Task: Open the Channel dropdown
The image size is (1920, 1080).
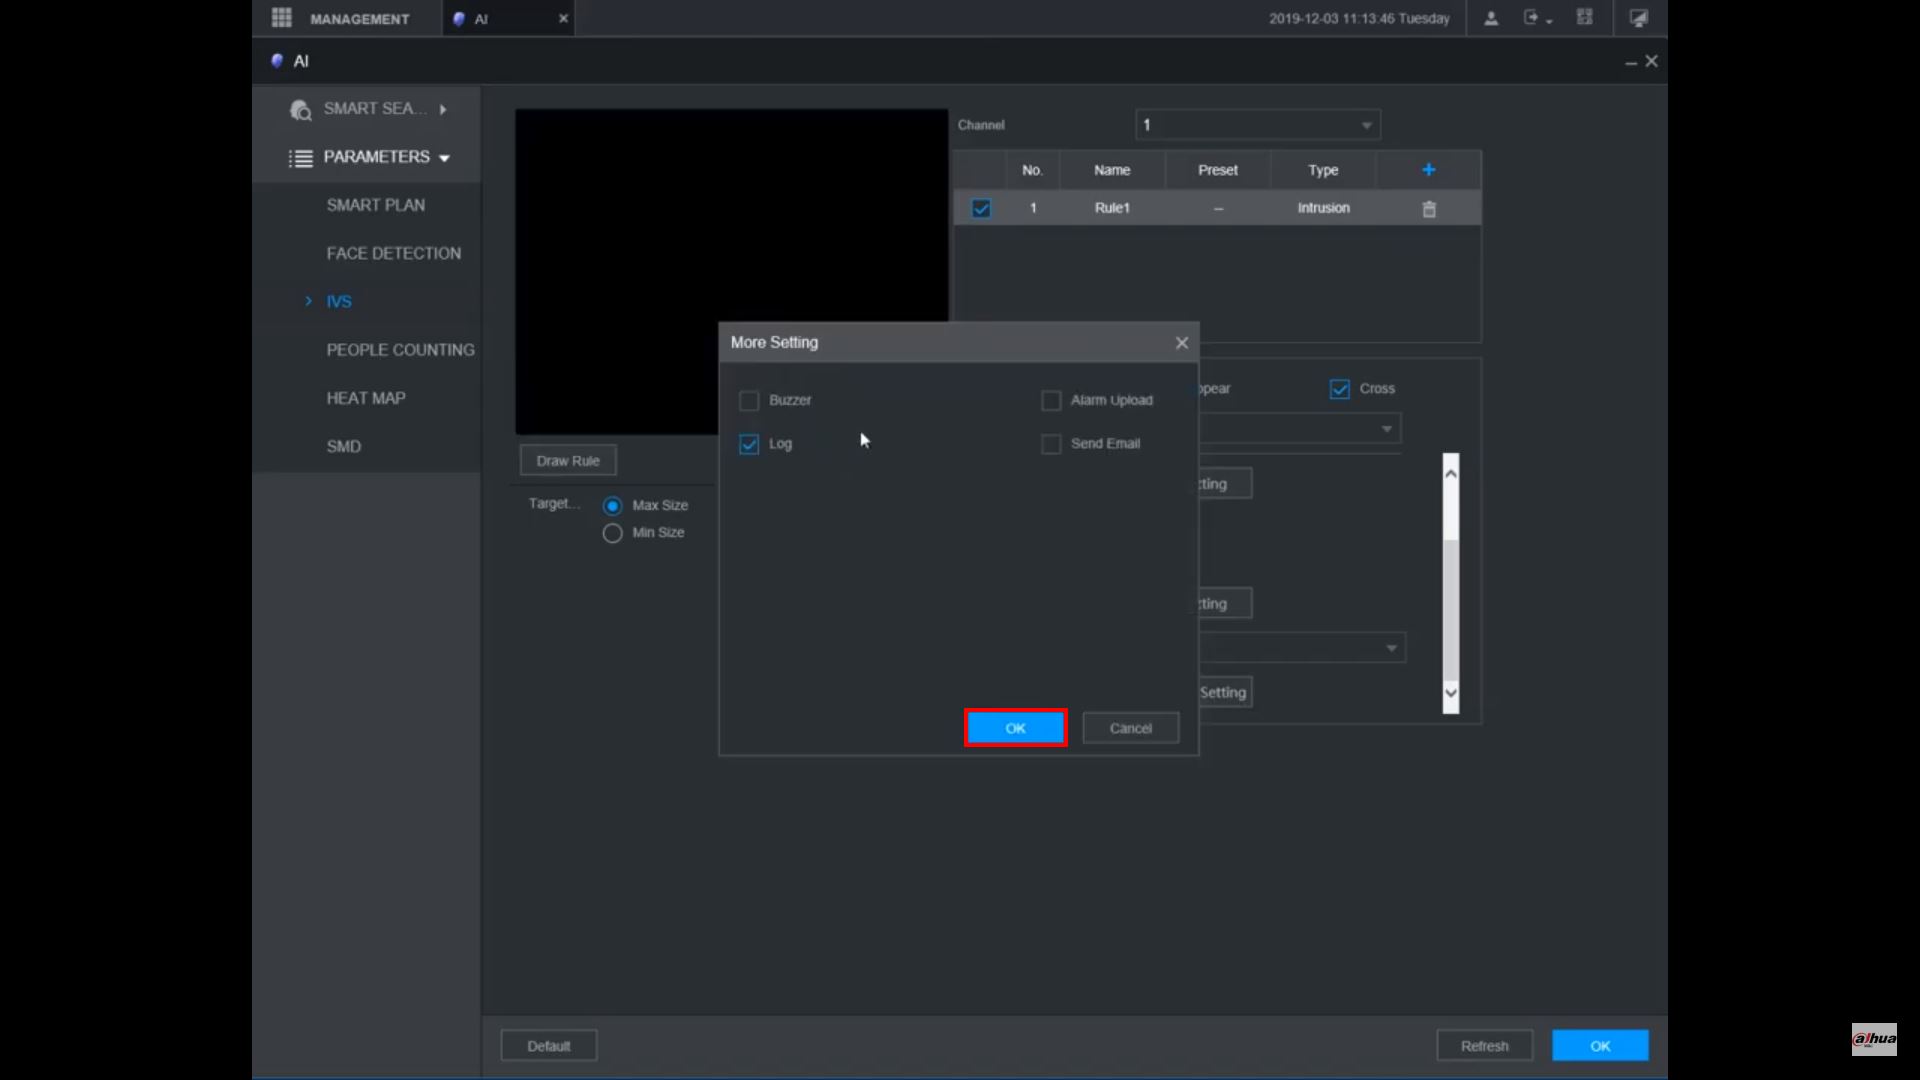Action: 1257,125
